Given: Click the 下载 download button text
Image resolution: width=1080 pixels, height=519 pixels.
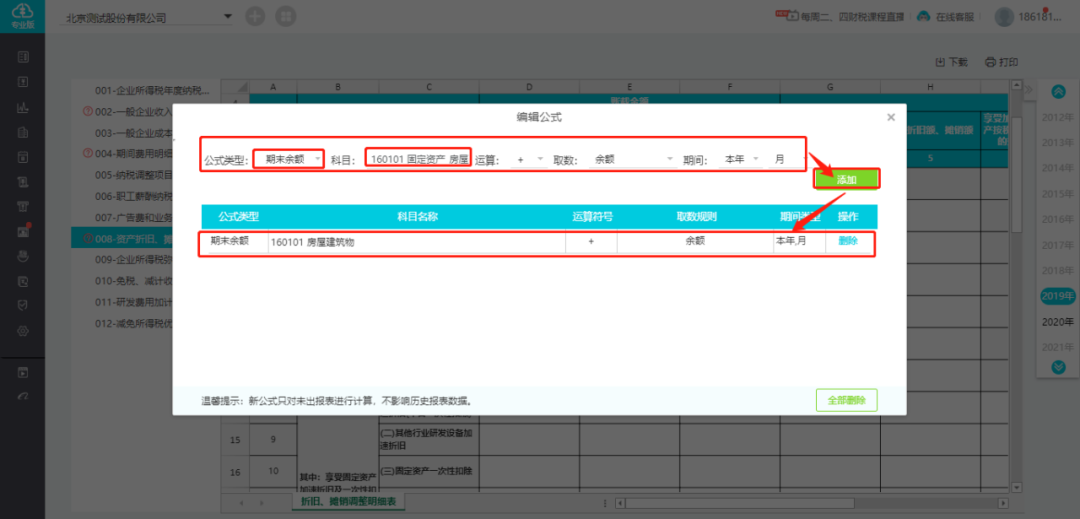Looking at the screenshot, I should pyautogui.click(x=958, y=62).
